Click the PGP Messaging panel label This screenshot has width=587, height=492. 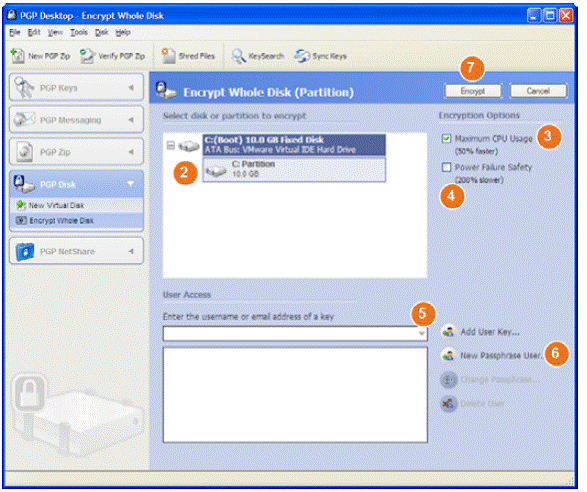click(x=70, y=120)
